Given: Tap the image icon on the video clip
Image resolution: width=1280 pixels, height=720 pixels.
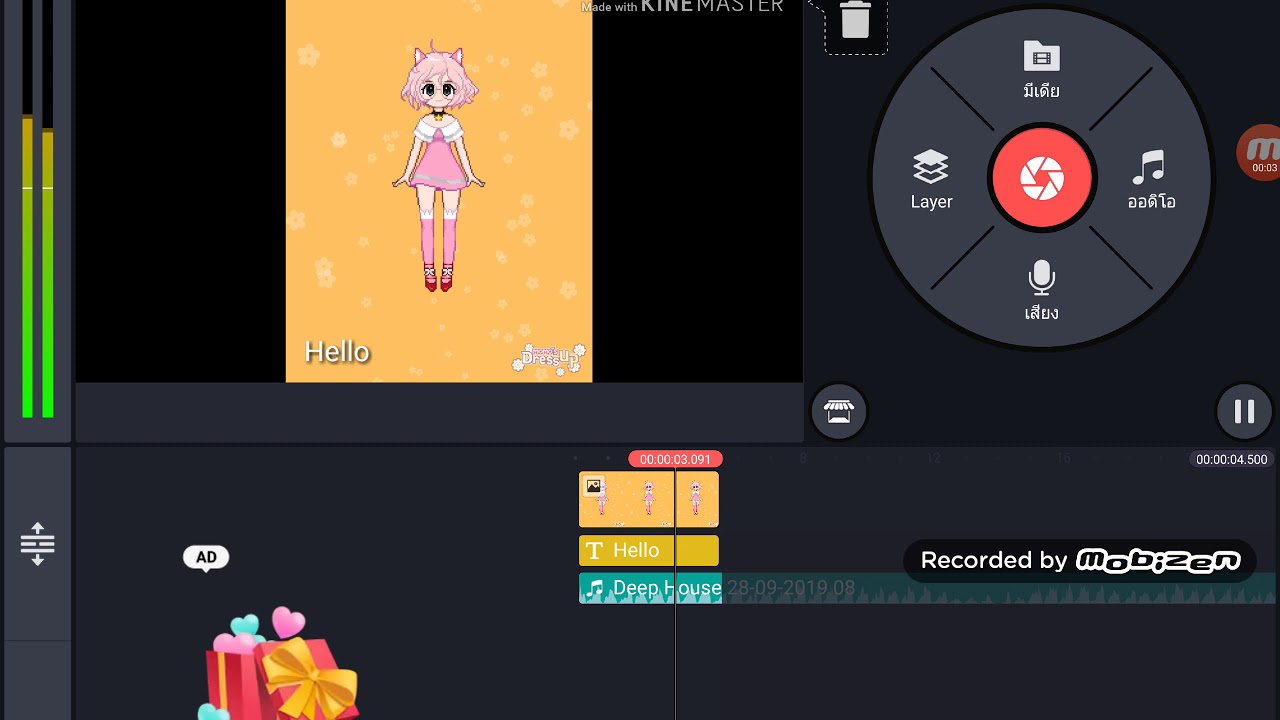Looking at the screenshot, I should (594, 486).
